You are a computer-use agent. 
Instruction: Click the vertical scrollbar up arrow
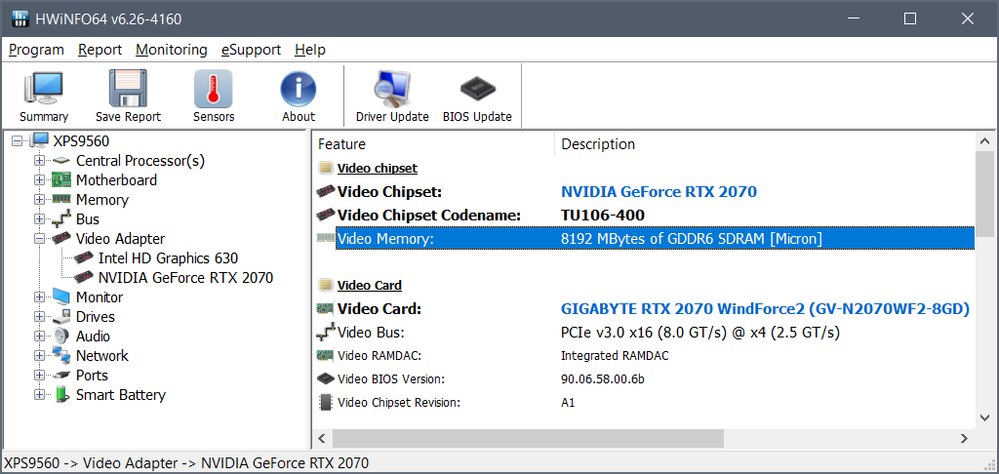pyautogui.click(x=985, y=141)
